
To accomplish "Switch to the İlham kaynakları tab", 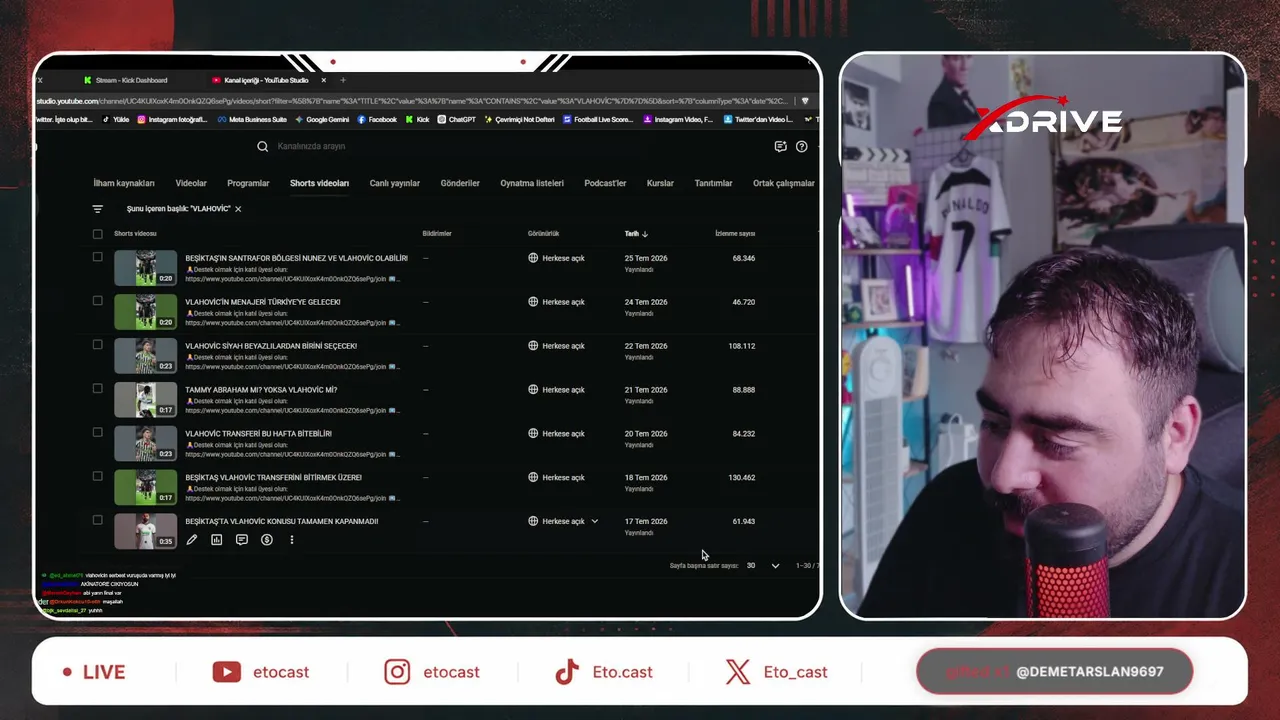I will pyautogui.click(x=124, y=183).
